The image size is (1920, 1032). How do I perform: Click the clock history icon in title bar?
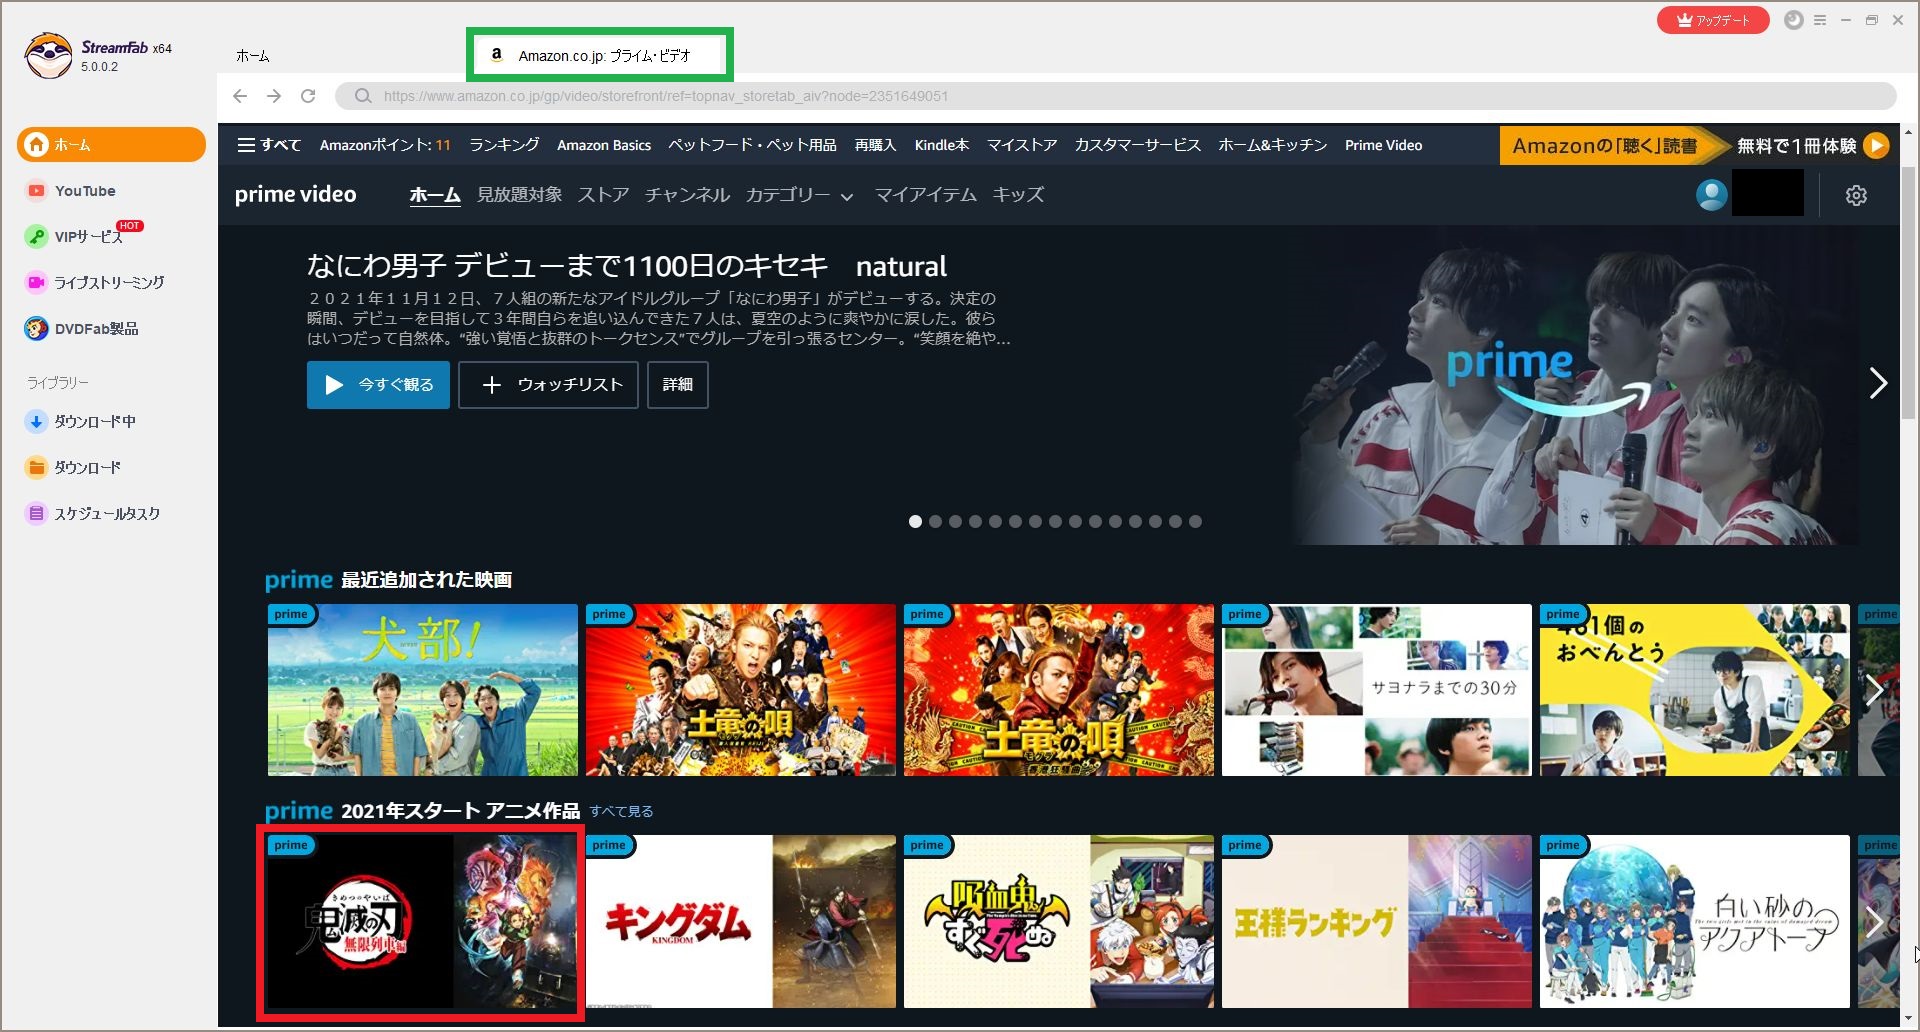point(1794,20)
